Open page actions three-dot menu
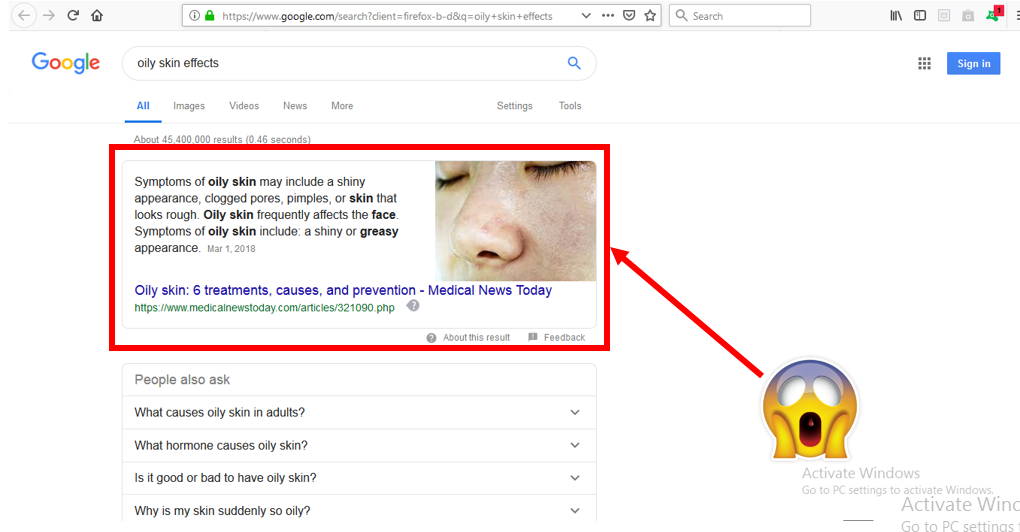The height and width of the screenshot is (532, 1020). 608,16
